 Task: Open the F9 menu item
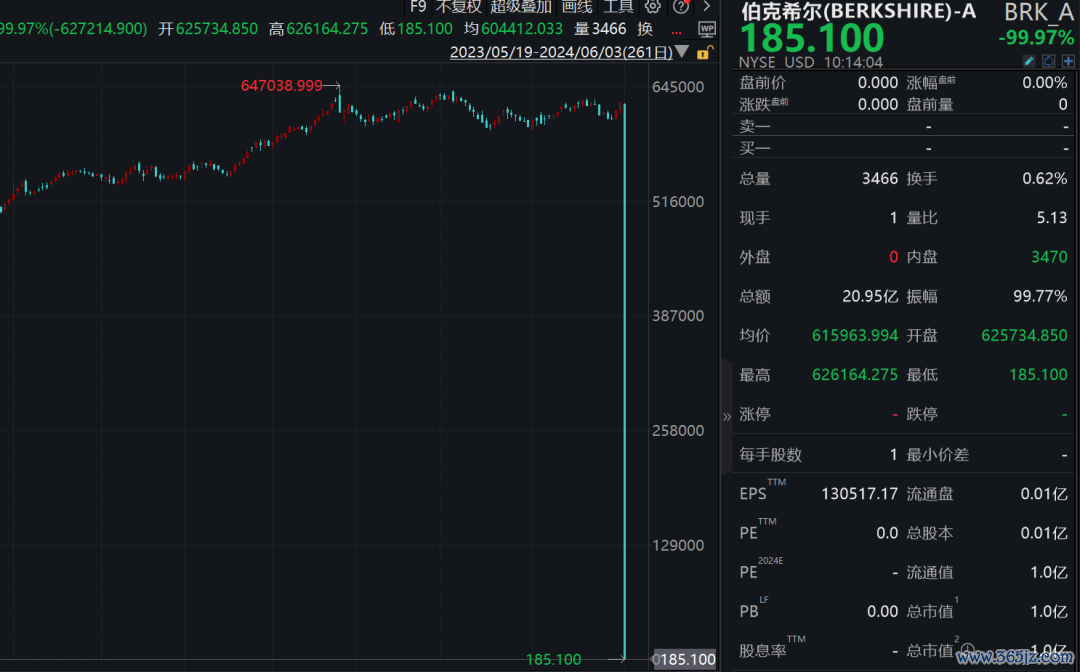418,7
